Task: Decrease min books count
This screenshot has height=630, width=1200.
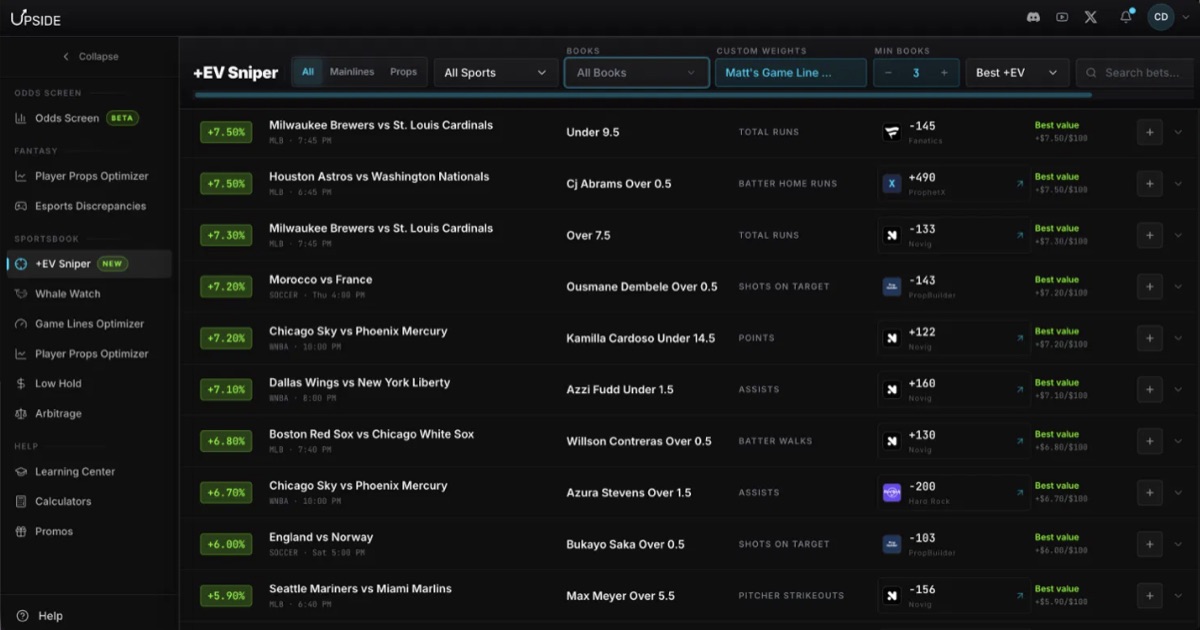Action: (x=889, y=73)
